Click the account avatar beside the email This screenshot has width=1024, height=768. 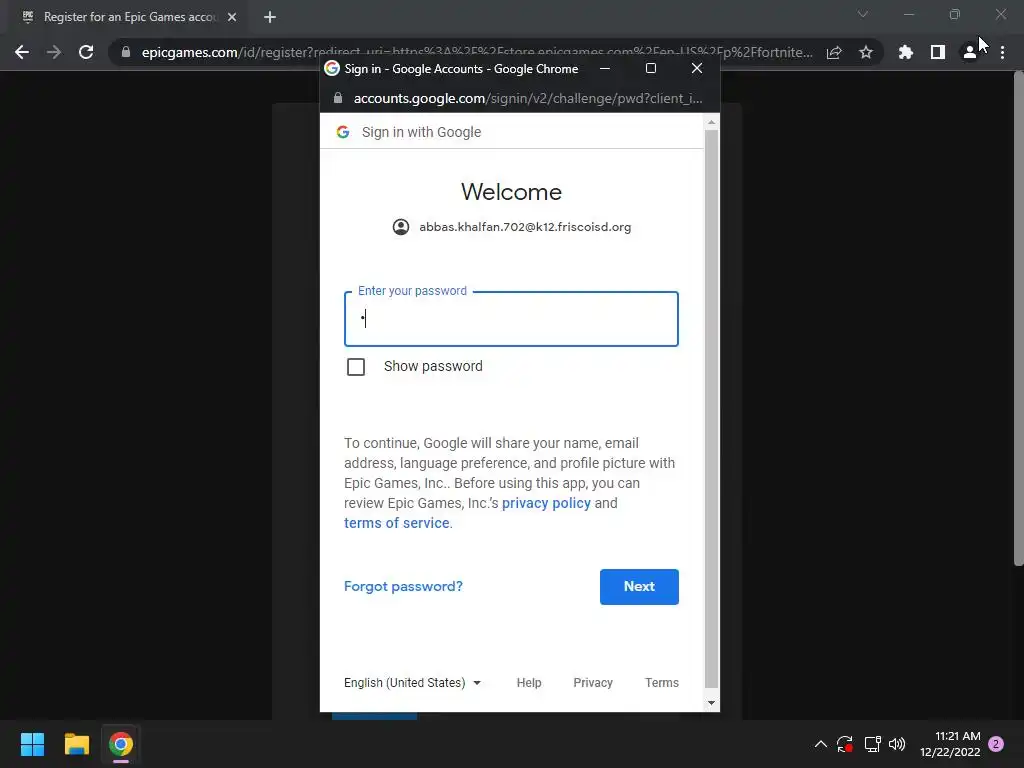pyautogui.click(x=401, y=227)
